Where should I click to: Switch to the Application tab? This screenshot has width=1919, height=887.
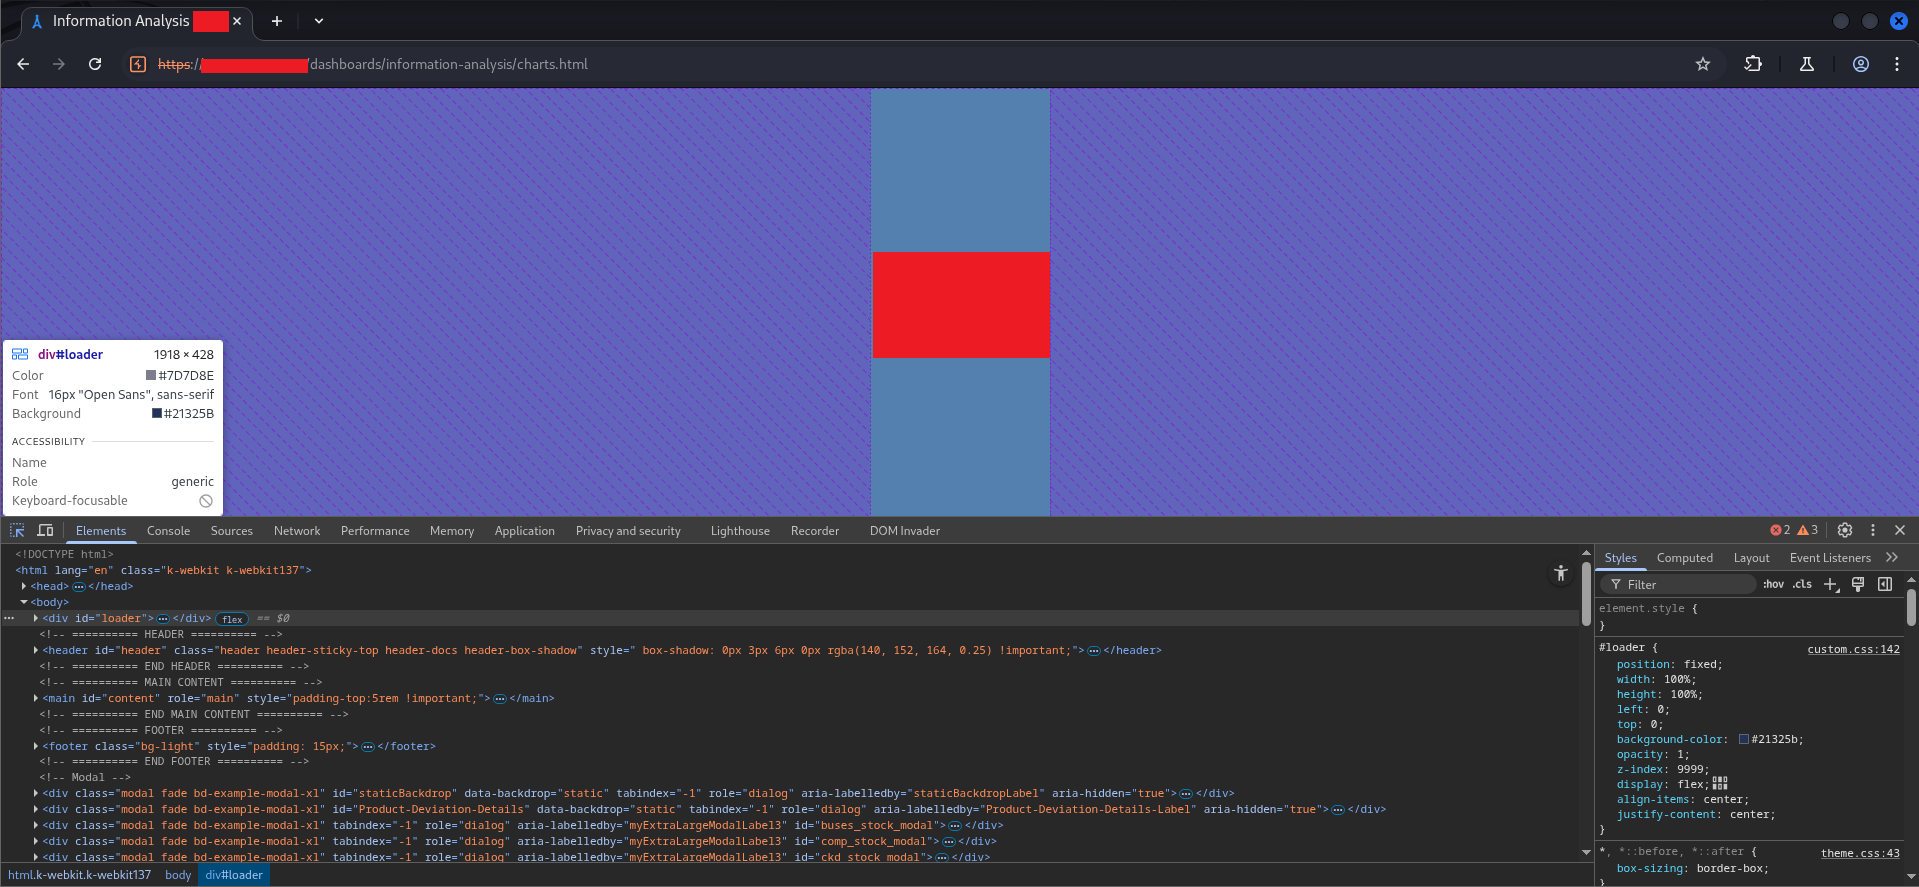pyautogui.click(x=524, y=531)
